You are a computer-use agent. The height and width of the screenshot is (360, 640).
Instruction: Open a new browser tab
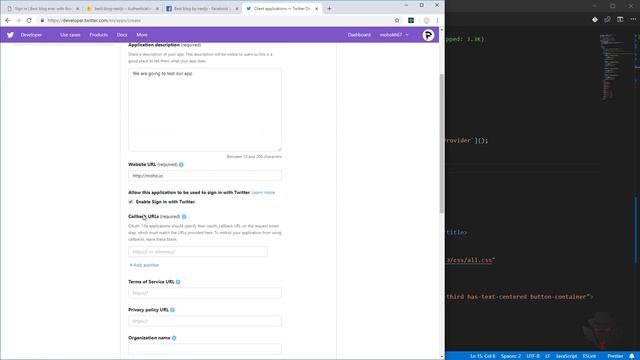329,8
